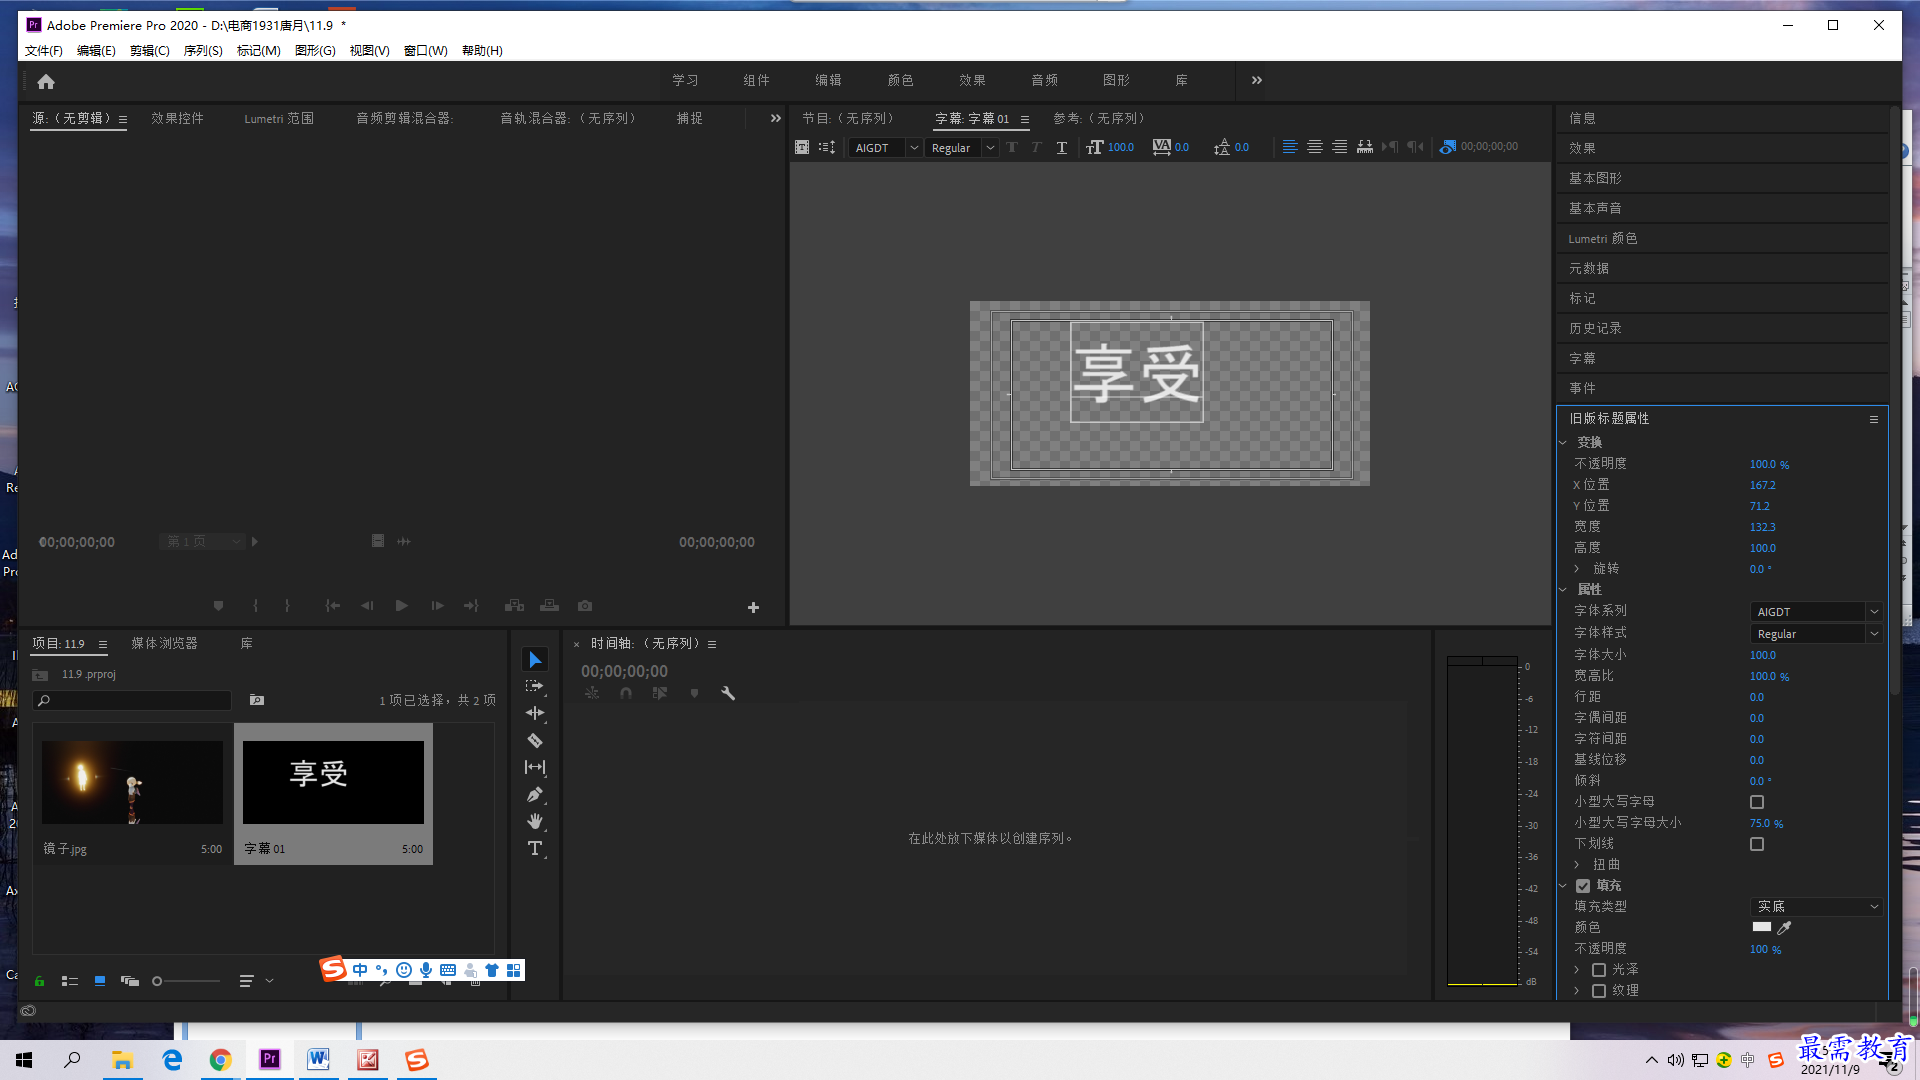Open the Editing workspace
This screenshot has height=1080, width=1920.
click(x=828, y=80)
